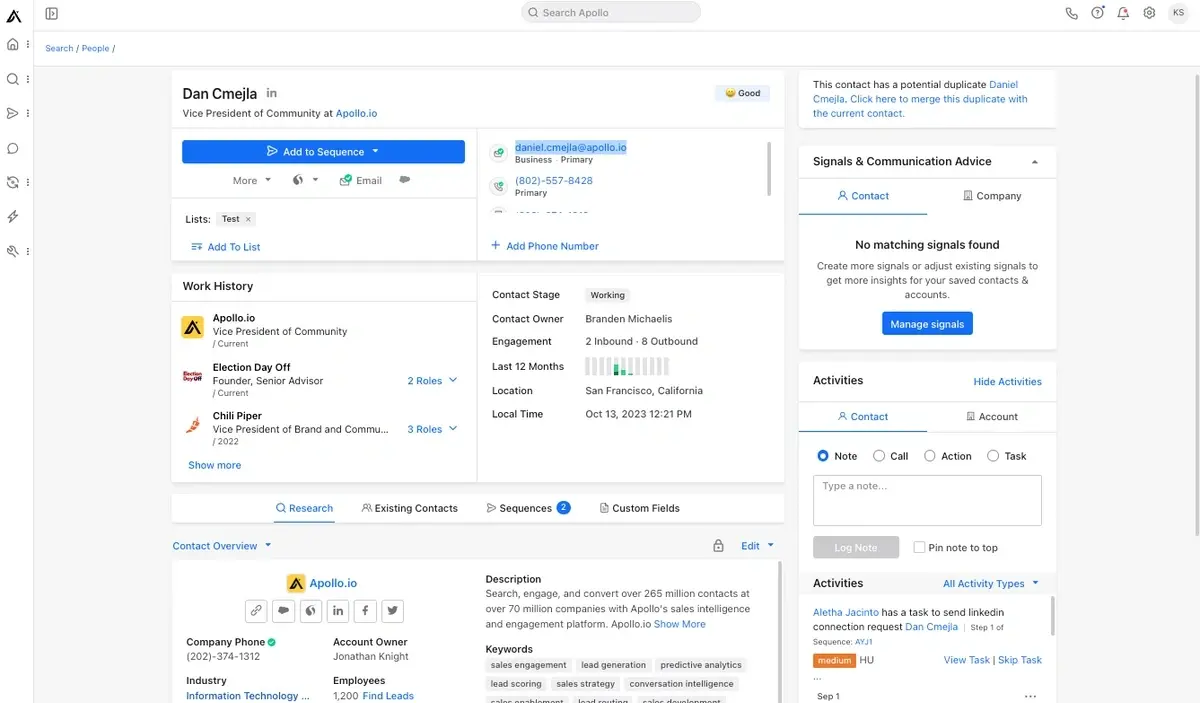
Task: Open the Enrich sync-arrows sidebar icon
Action: (13, 182)
